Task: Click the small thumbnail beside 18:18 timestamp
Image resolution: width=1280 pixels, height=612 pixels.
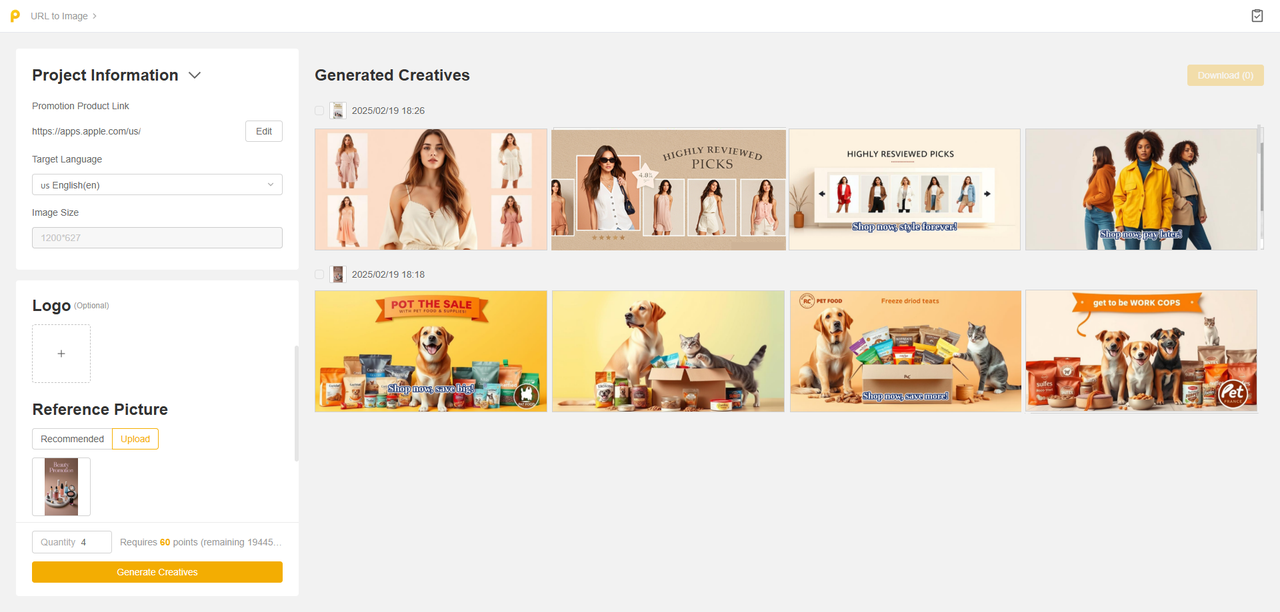Action: (338, 274)
